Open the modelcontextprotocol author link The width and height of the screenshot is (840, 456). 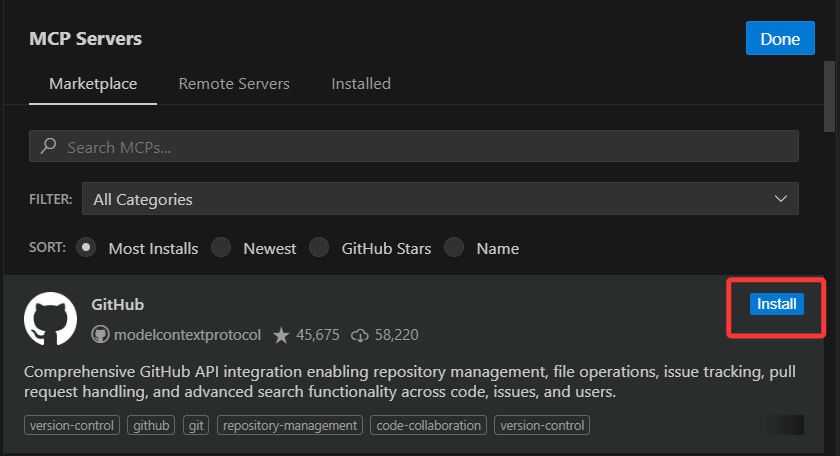(187, 335)
